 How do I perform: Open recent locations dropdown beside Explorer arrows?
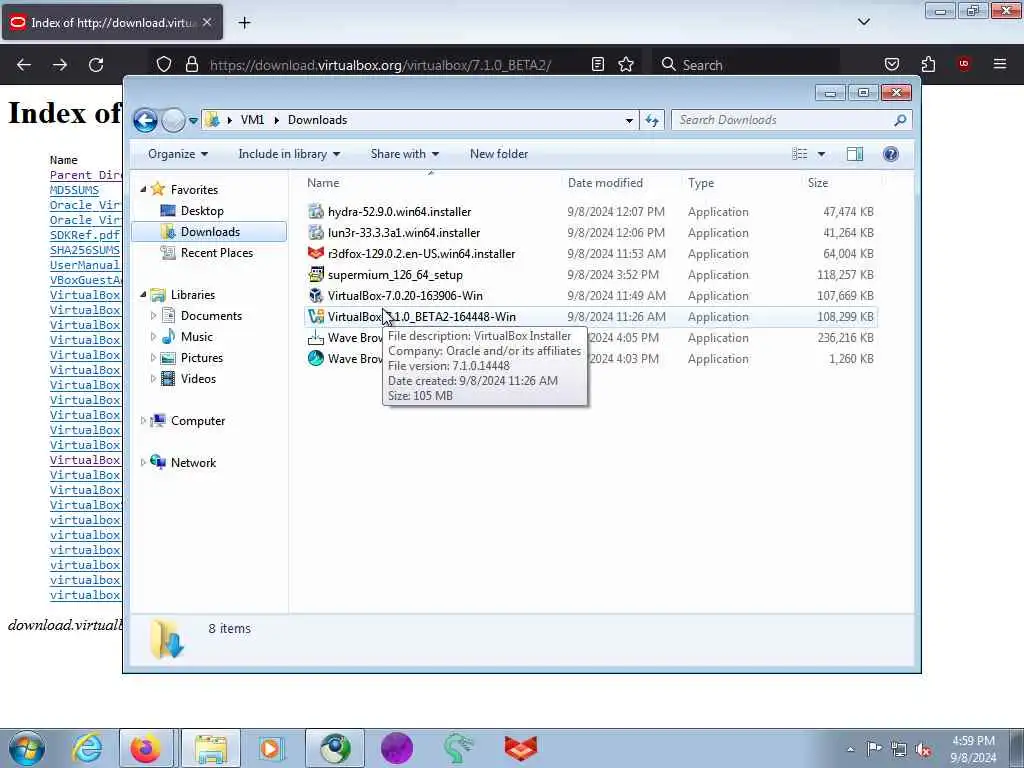193,121
